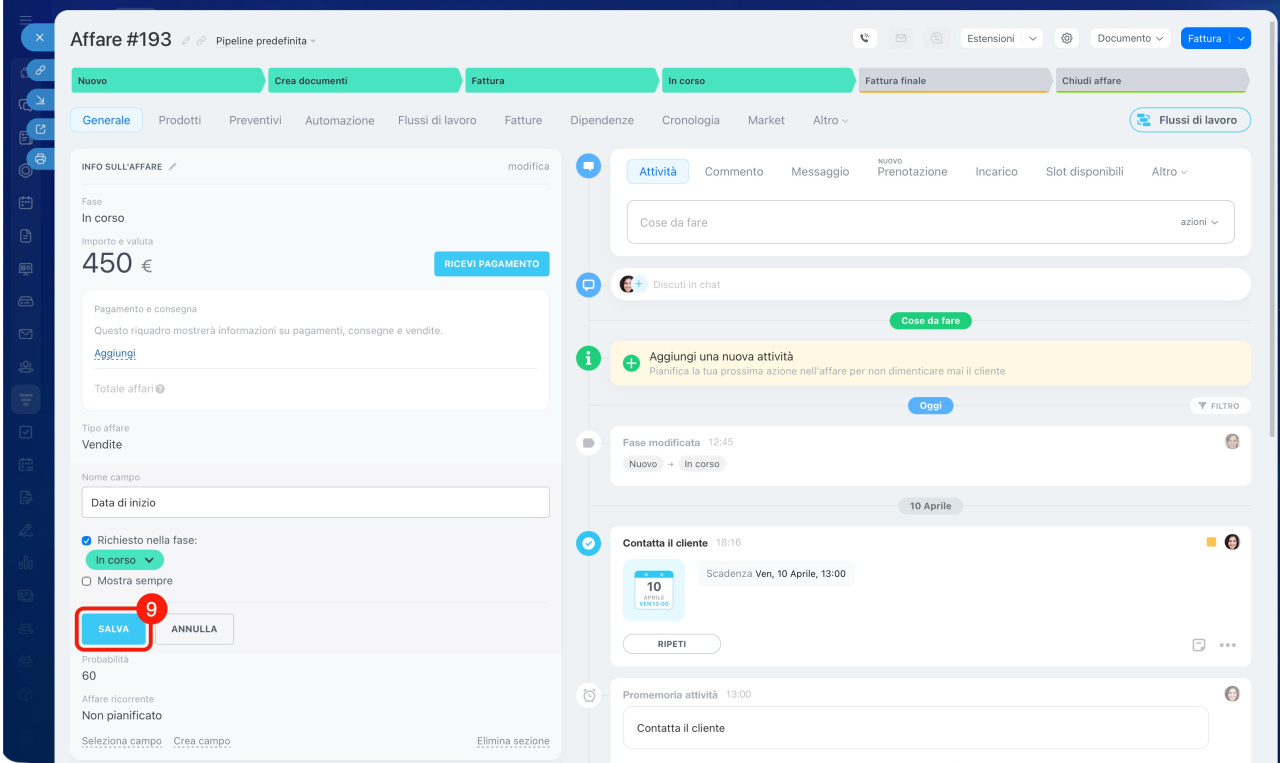Uncheck Richiesto nella fase checkbox
This screenshot has height=763, width=1280.
point(87,540)
